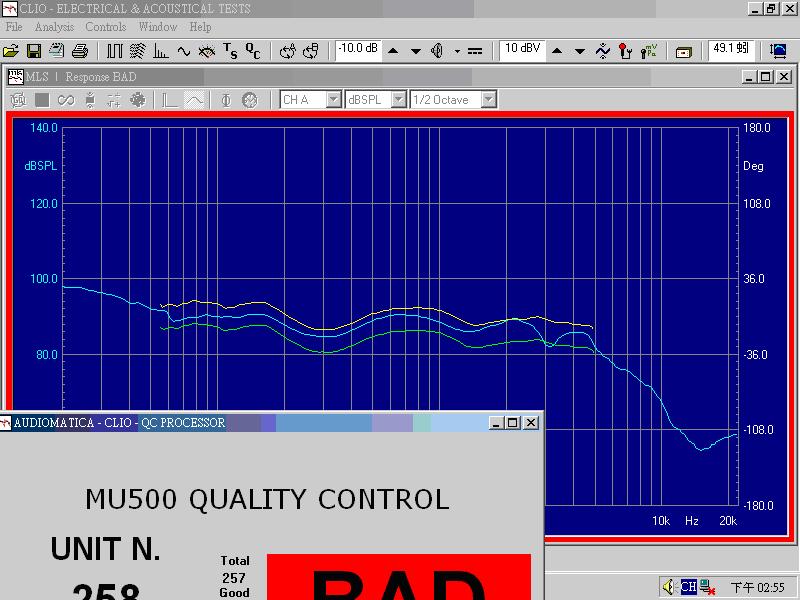The image size is (800, 600).
Task: Click the 49.1 readout field
Action: (731, 50)
